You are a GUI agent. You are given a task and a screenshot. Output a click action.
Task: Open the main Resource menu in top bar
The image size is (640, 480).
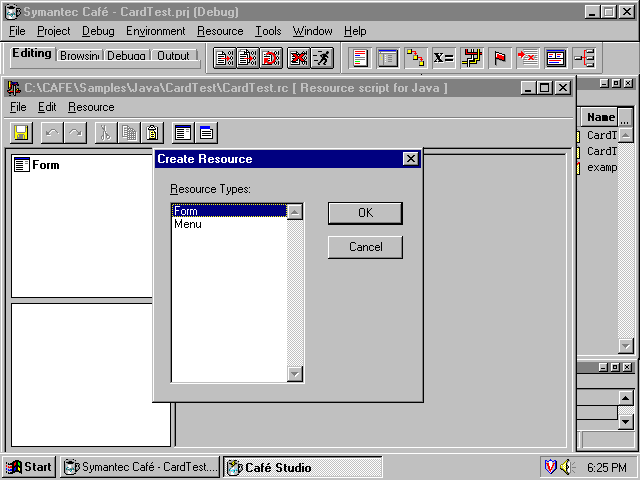point(220,31)
